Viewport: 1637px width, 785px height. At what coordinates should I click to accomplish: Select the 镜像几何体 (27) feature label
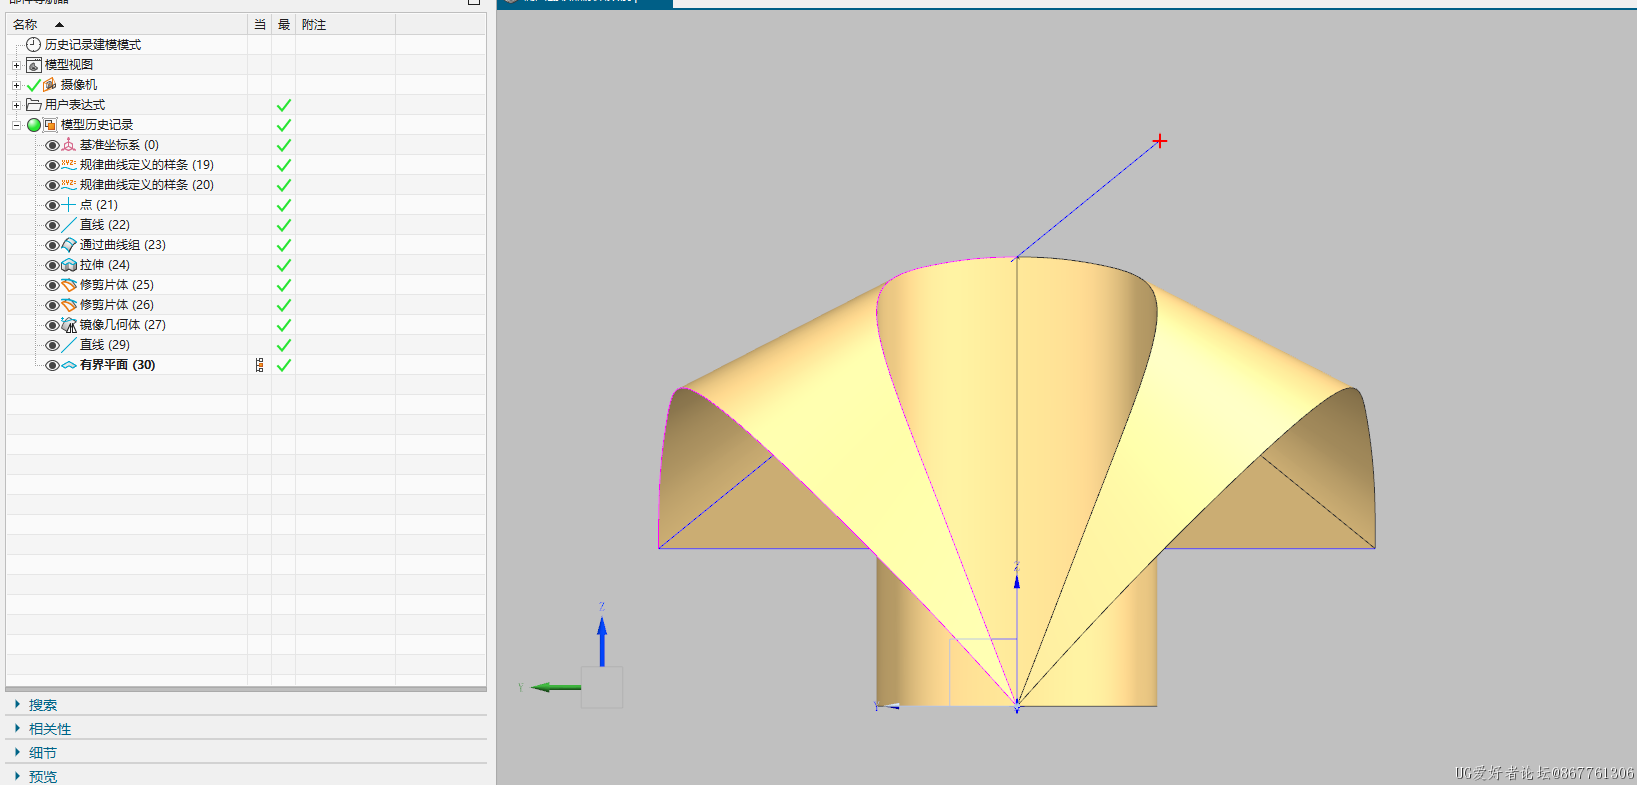pyautogui.click(x=123, y=325)
